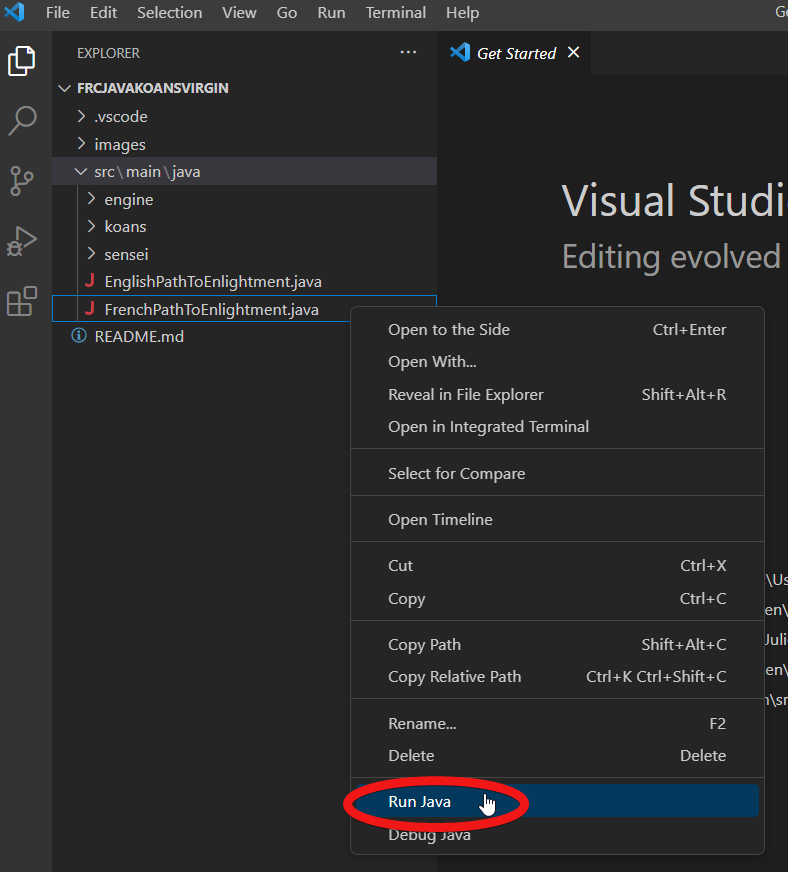Choose Delete in context menu
The height and width of the screenshot is (872, 788).
click(x=557, y=756)
